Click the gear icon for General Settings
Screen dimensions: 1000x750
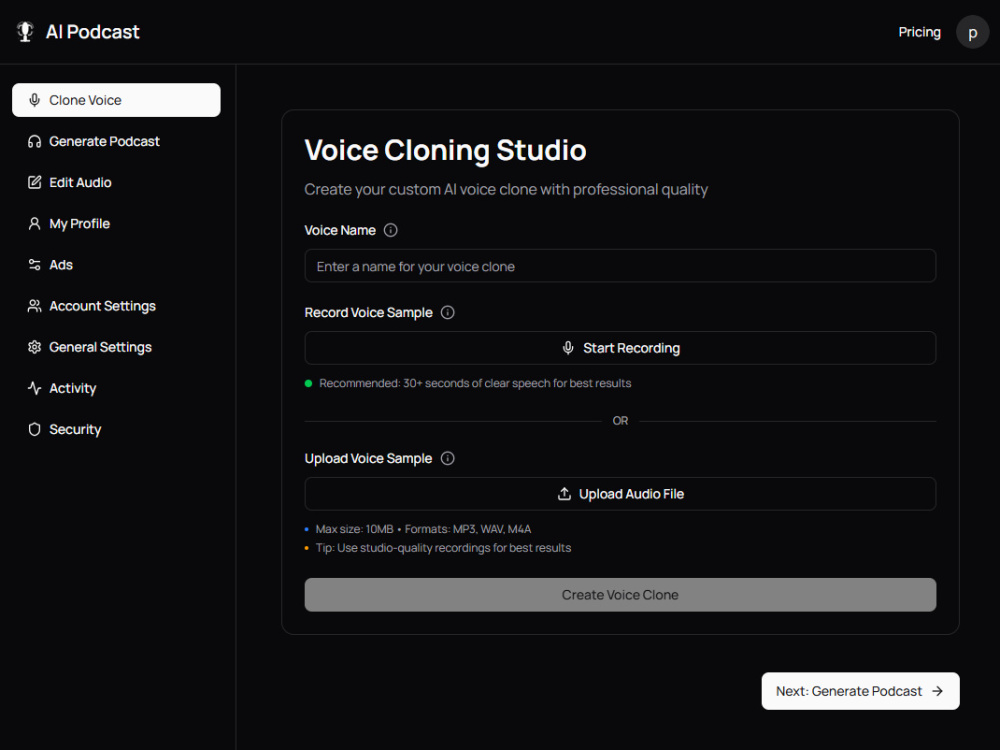34,347
